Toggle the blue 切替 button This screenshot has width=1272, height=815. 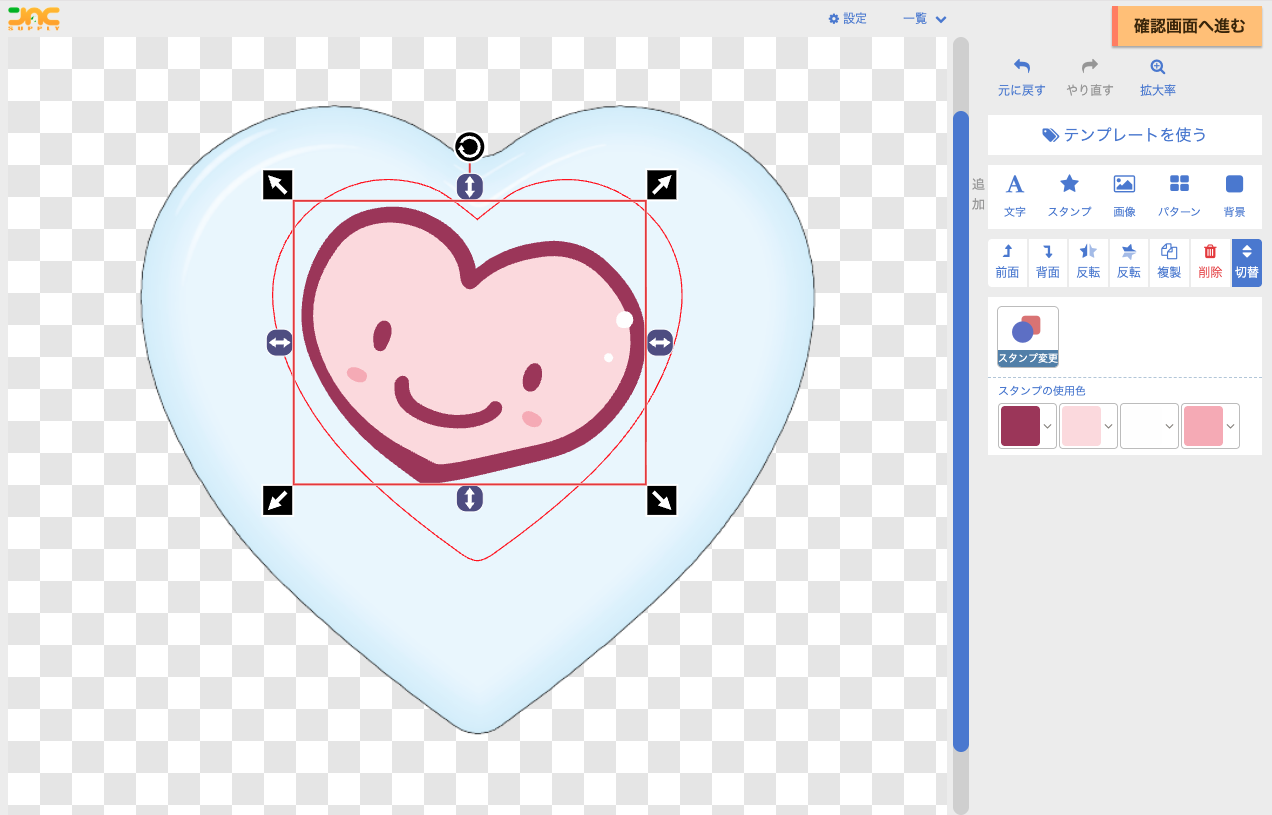tap(1246, 262)
